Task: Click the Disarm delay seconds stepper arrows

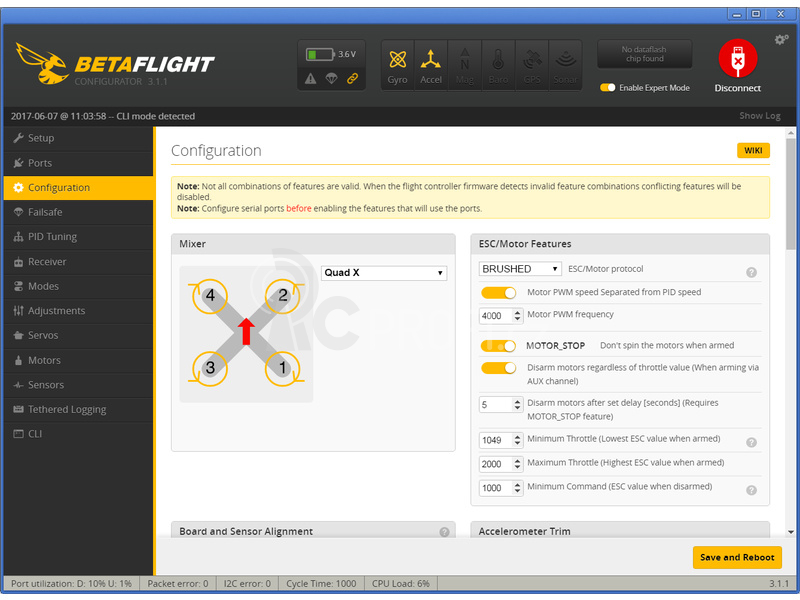Action: click(x=517, y=405)
